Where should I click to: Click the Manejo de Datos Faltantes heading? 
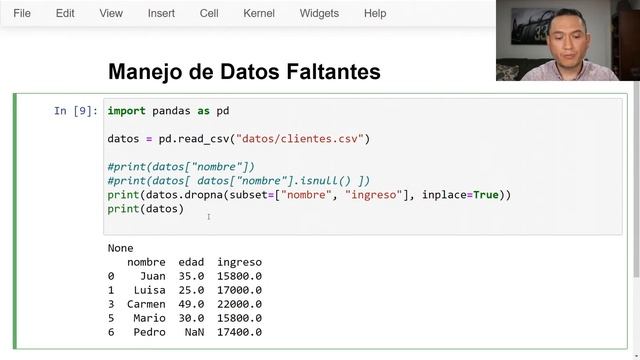coord(244,71)
